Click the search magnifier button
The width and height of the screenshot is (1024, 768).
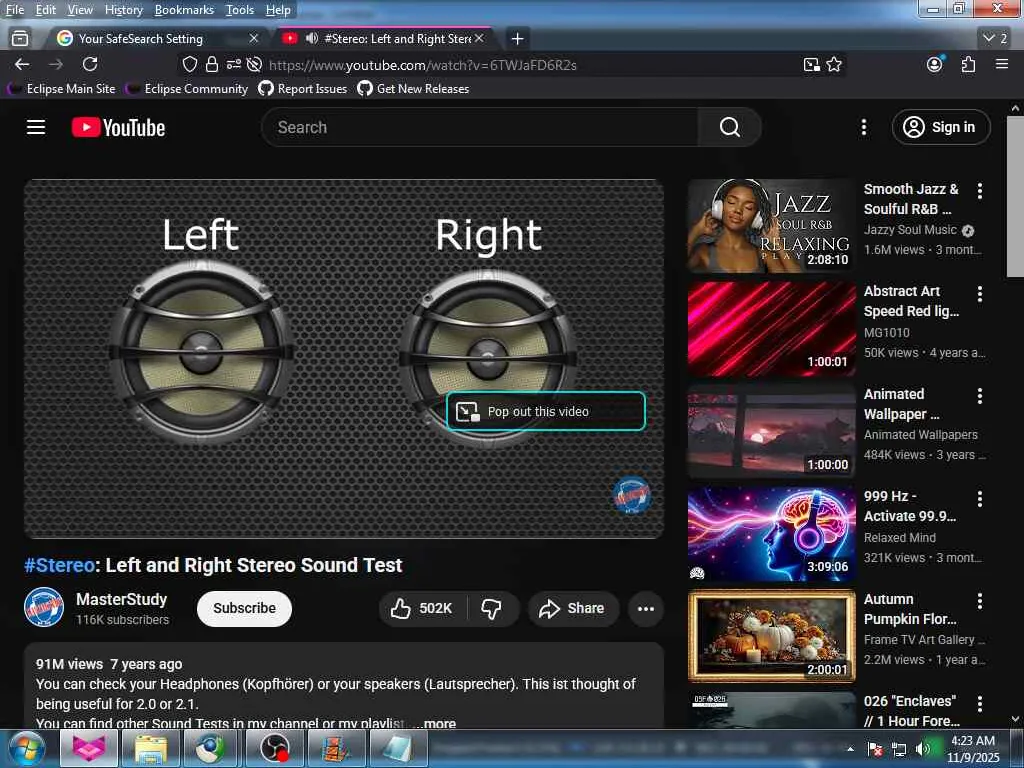pos(729,127)
